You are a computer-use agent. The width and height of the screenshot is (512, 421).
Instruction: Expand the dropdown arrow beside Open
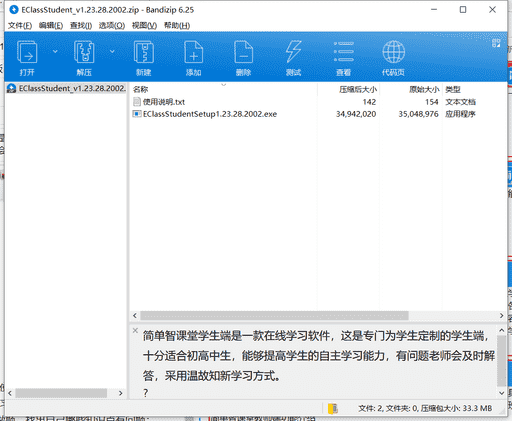pos(55,51)
